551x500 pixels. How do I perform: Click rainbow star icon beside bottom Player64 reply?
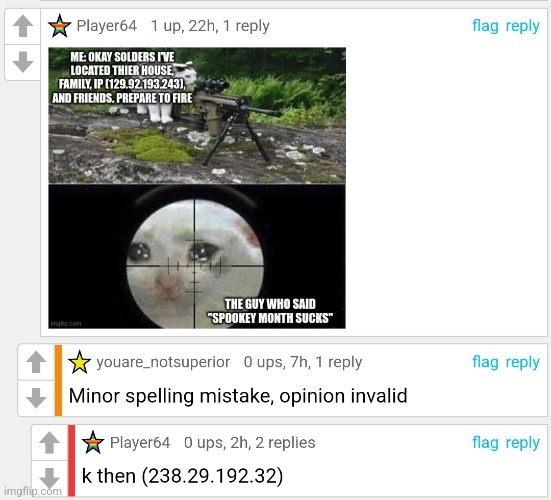(93, 442)
